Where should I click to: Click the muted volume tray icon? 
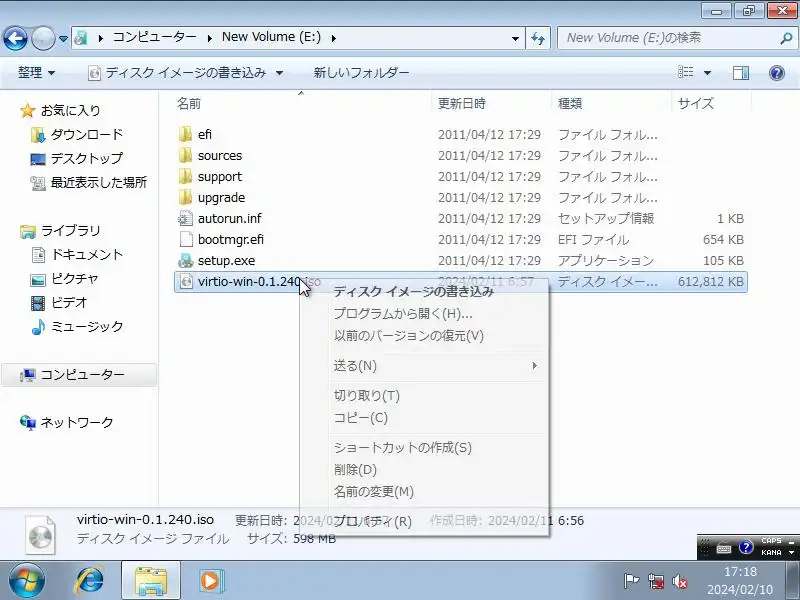coord(679,581)
